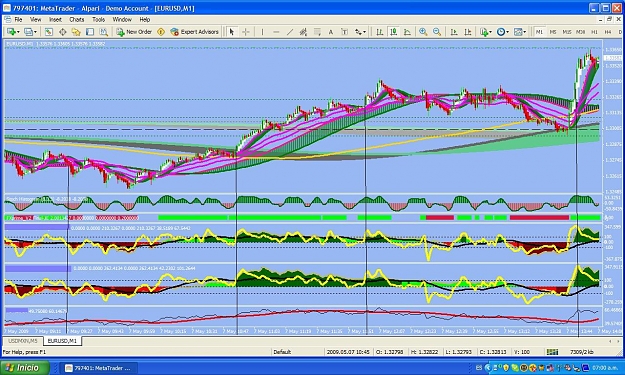Image resolution: width=625 pixels, height=375 pixels.
Task: Click the system tray clock
Action: (x=605, y=367)
